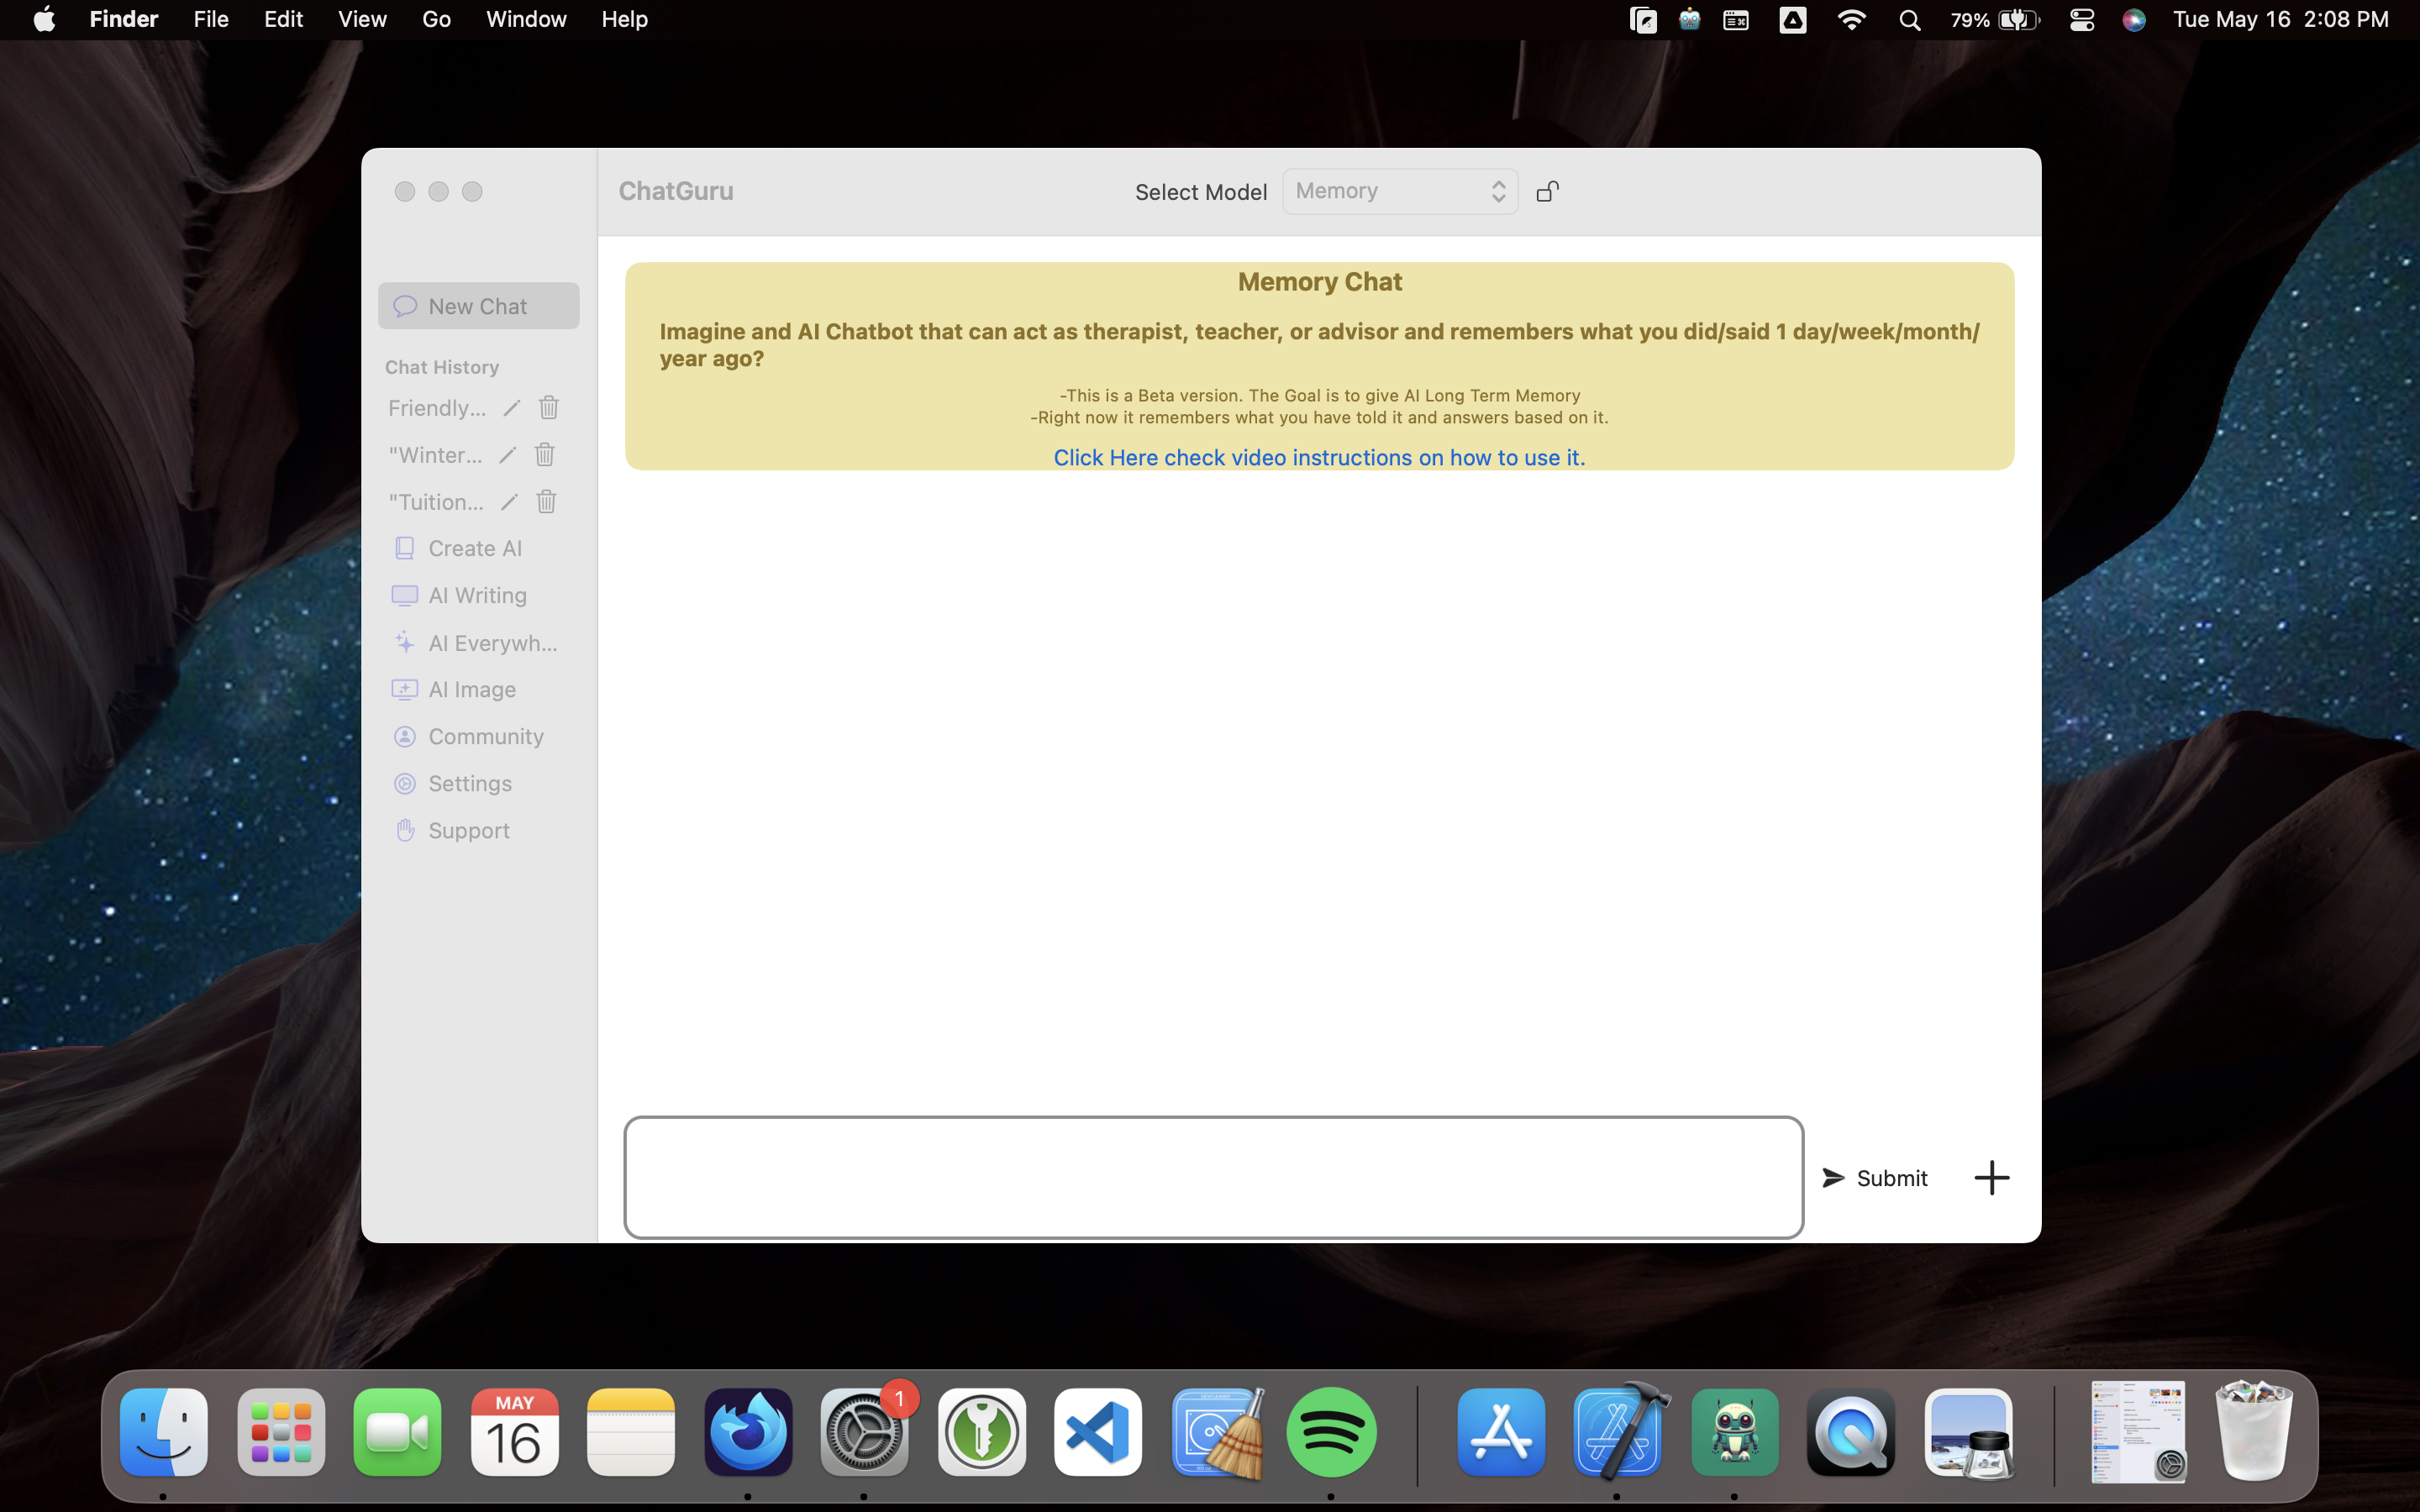Open Trash from the Dock
The width and height of the screenshot is (2420, 1512).
[2254, 1433]
